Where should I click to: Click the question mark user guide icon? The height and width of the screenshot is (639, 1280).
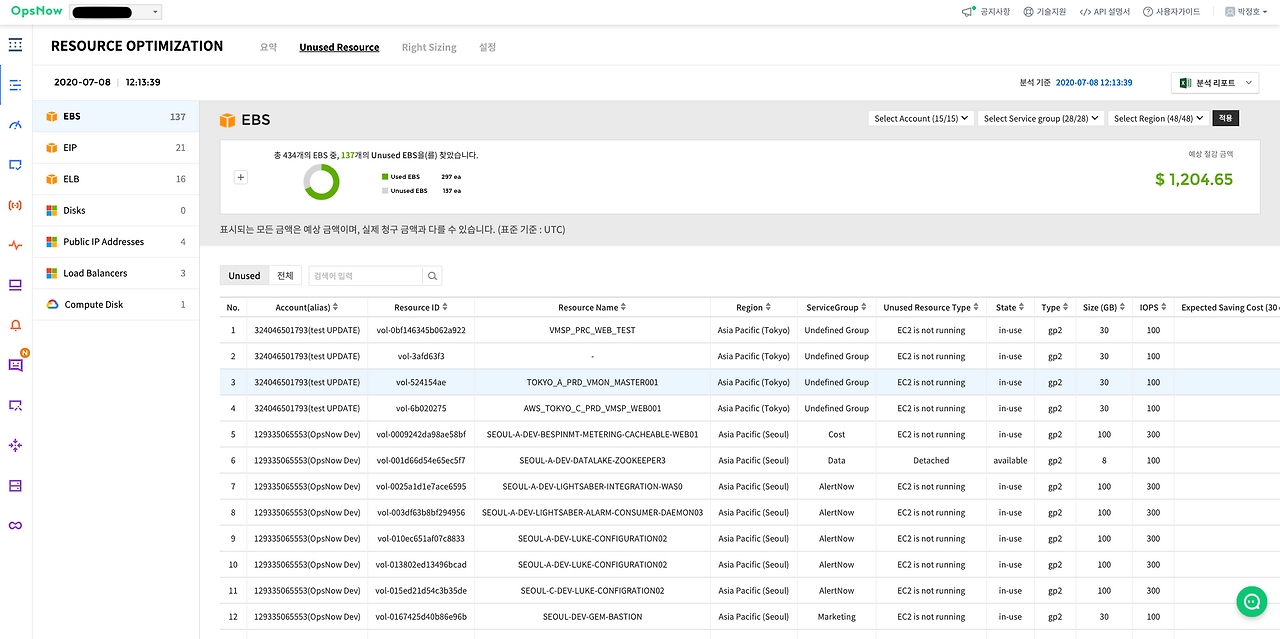point(1148,12)
